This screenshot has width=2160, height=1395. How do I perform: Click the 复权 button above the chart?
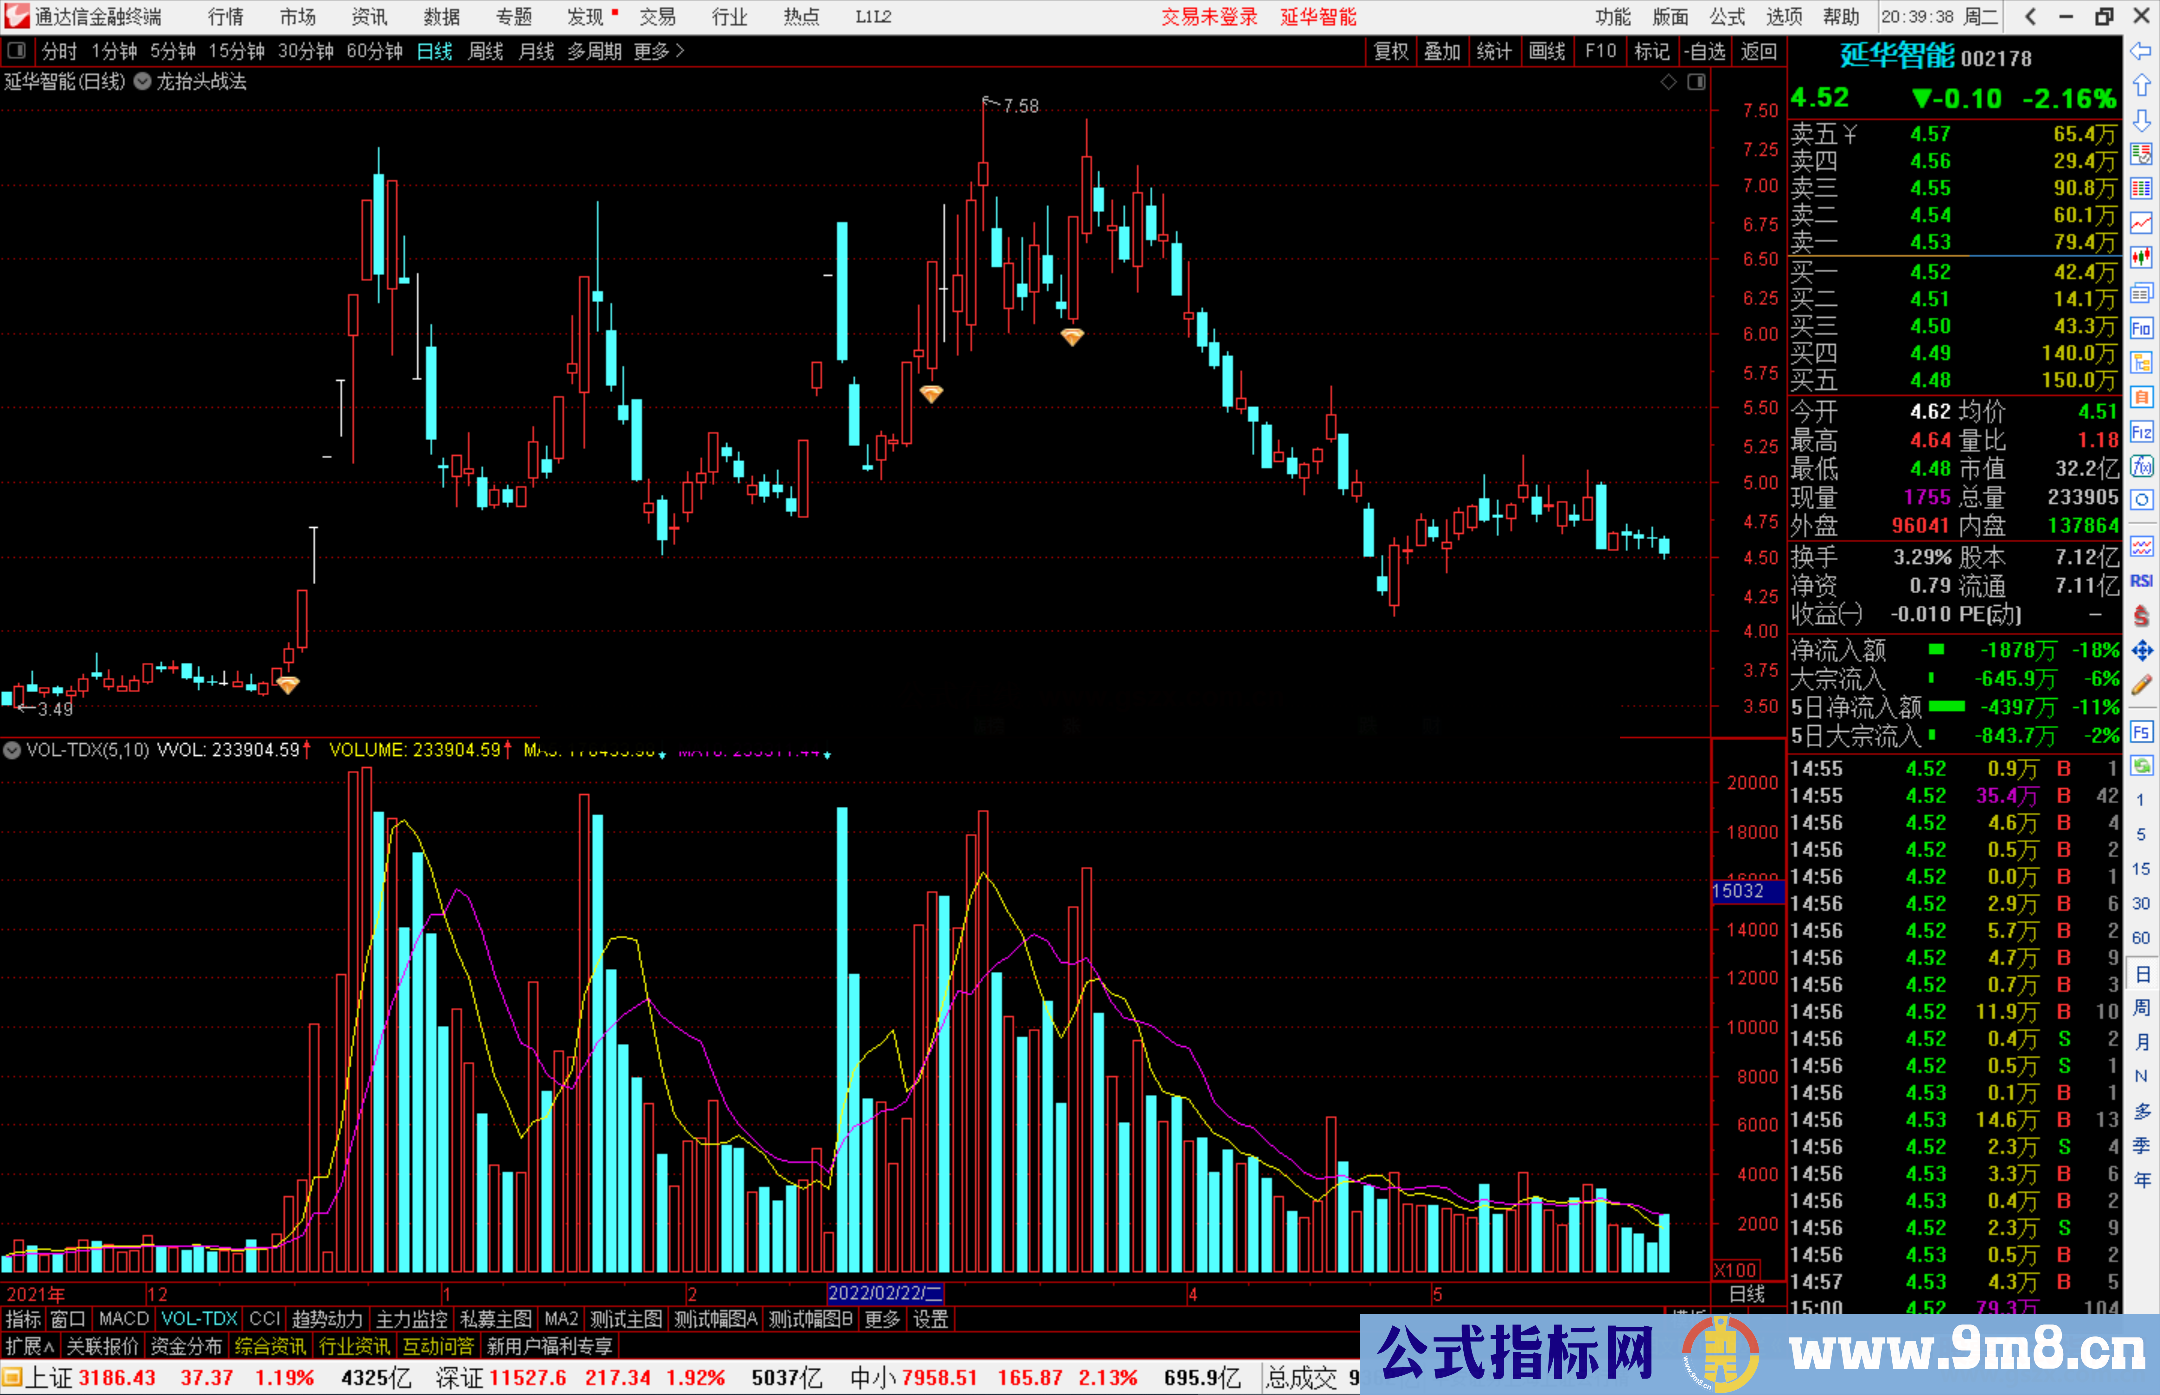coord(1391,51)
